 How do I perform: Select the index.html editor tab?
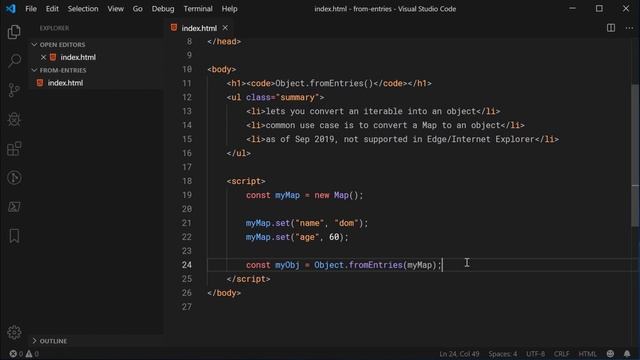point(199,28)
